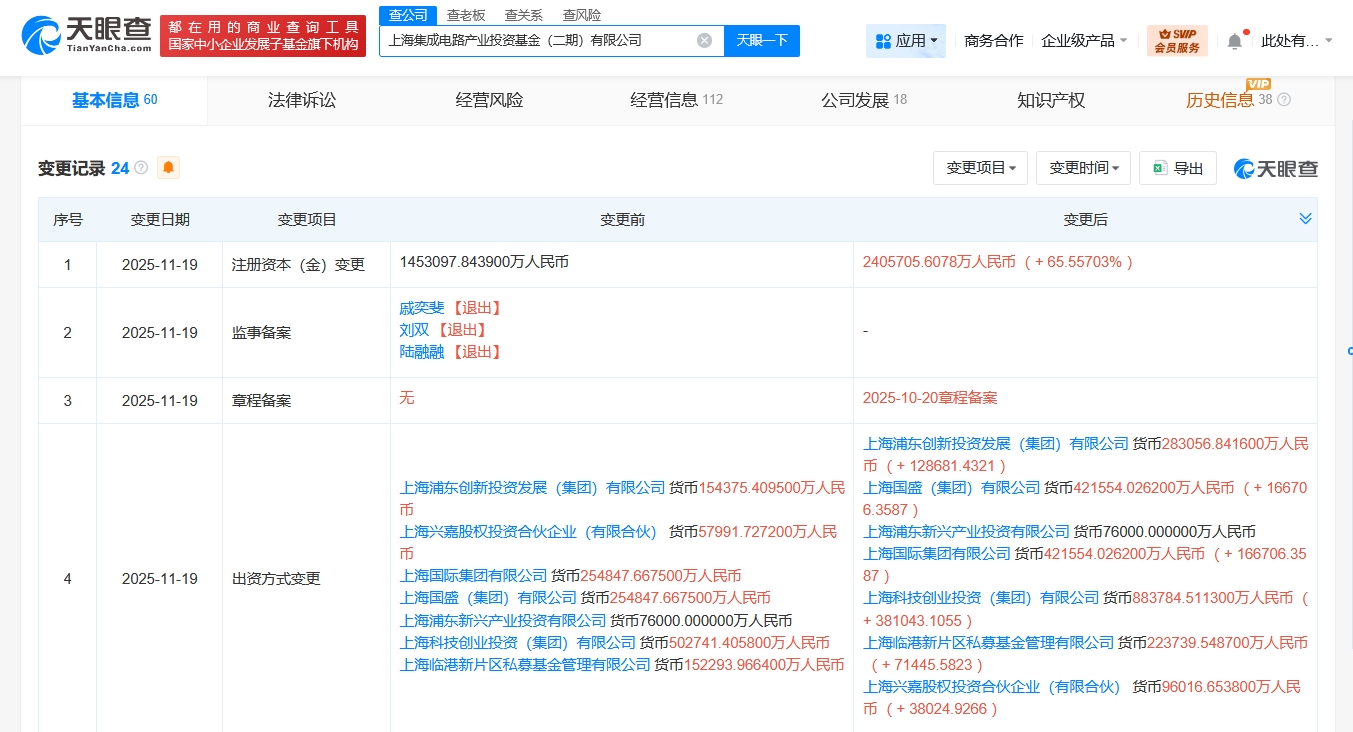Click the 天眼一下 search button
Screen dimensions: 1353x732
tap(762, 41)
